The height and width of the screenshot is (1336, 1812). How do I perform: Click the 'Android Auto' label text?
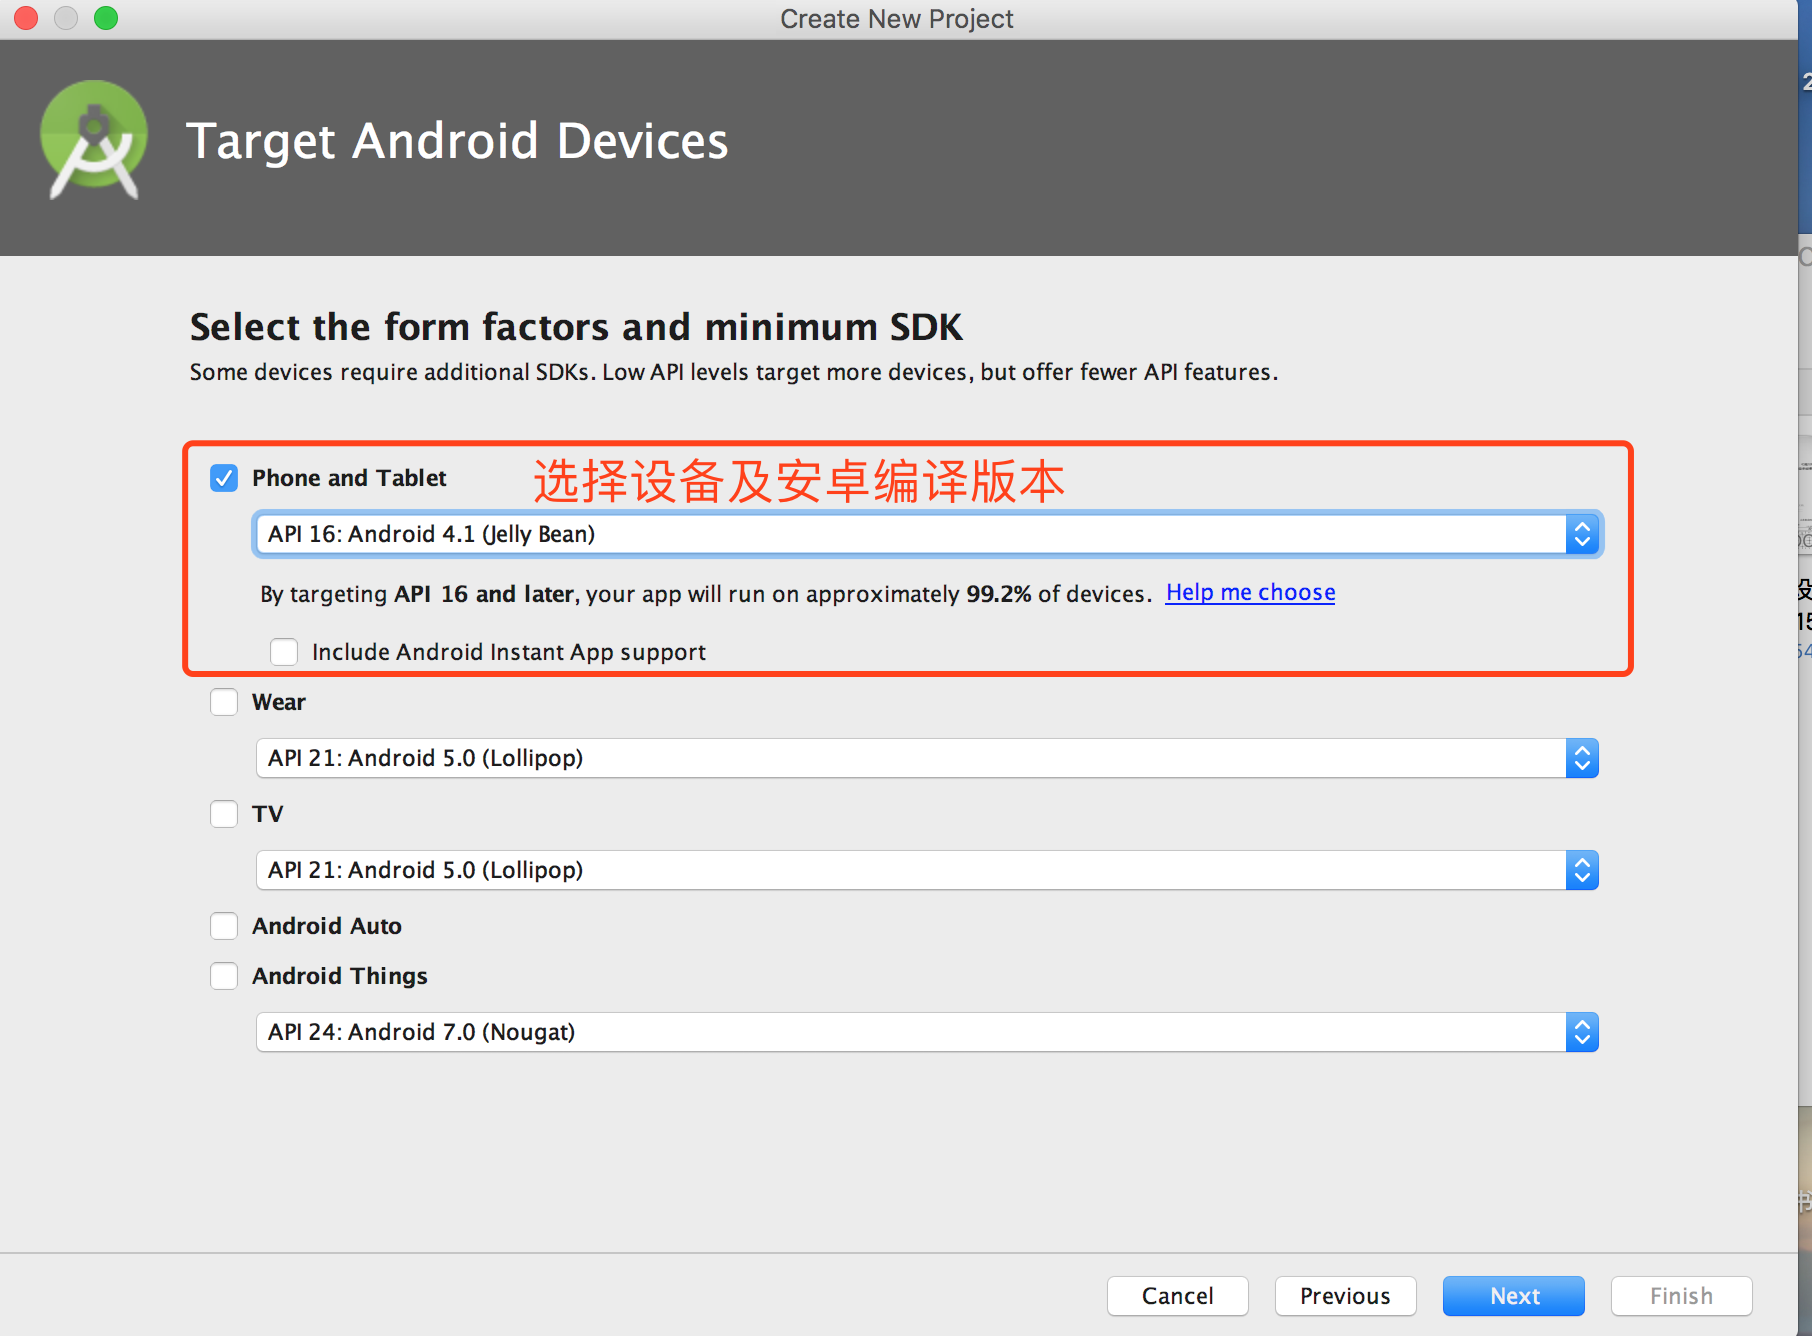pos(327,926)
